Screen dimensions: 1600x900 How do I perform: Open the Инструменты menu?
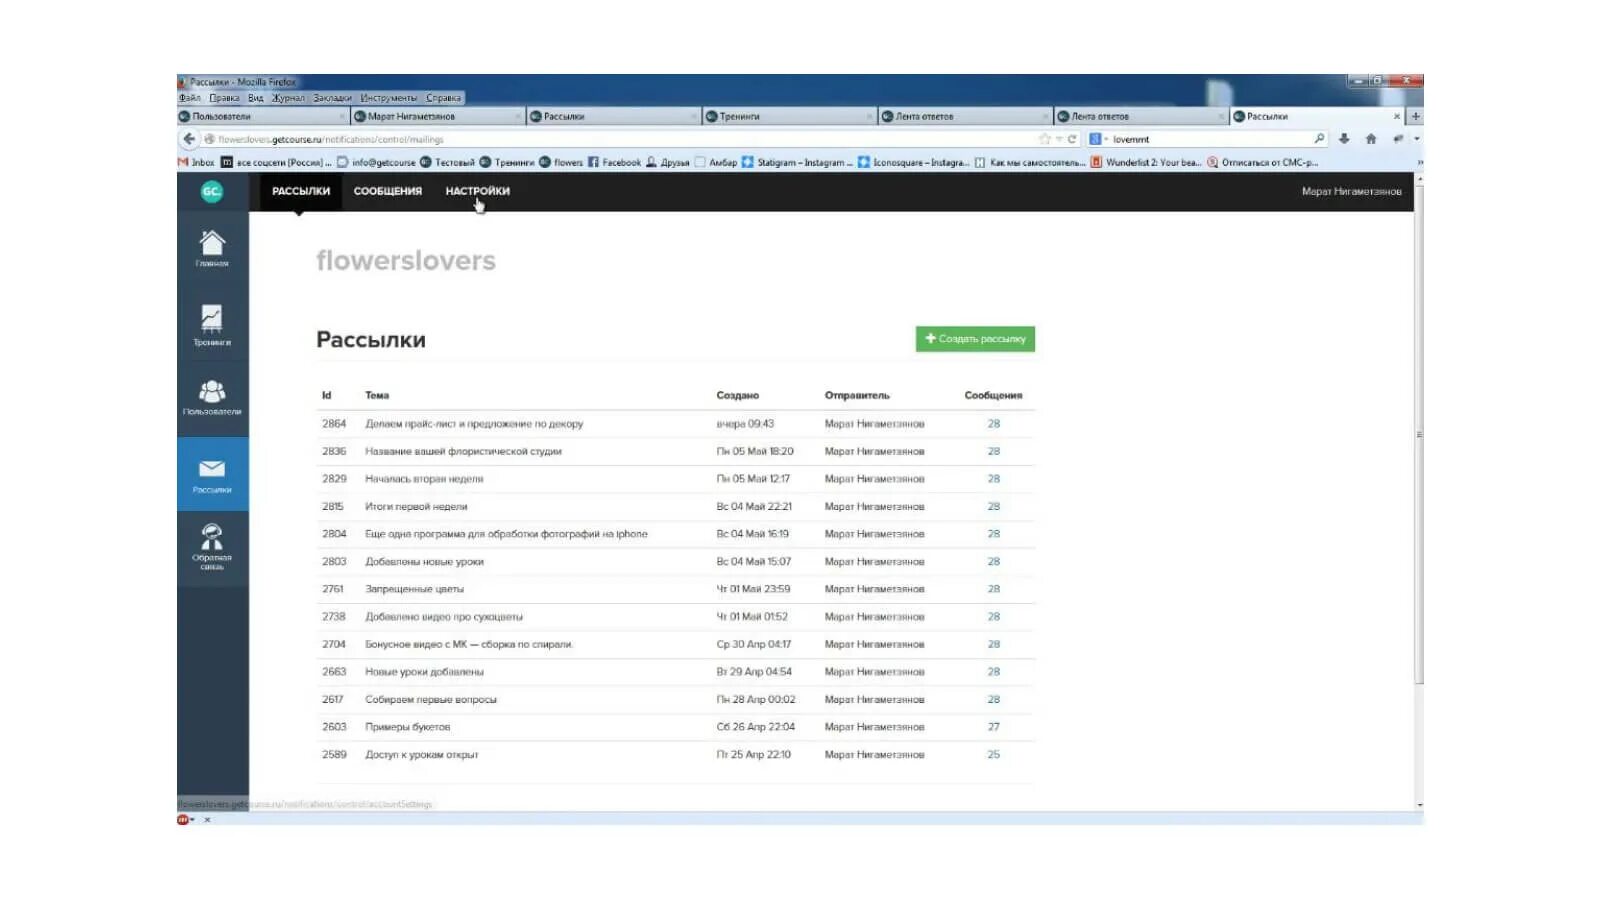389,98
